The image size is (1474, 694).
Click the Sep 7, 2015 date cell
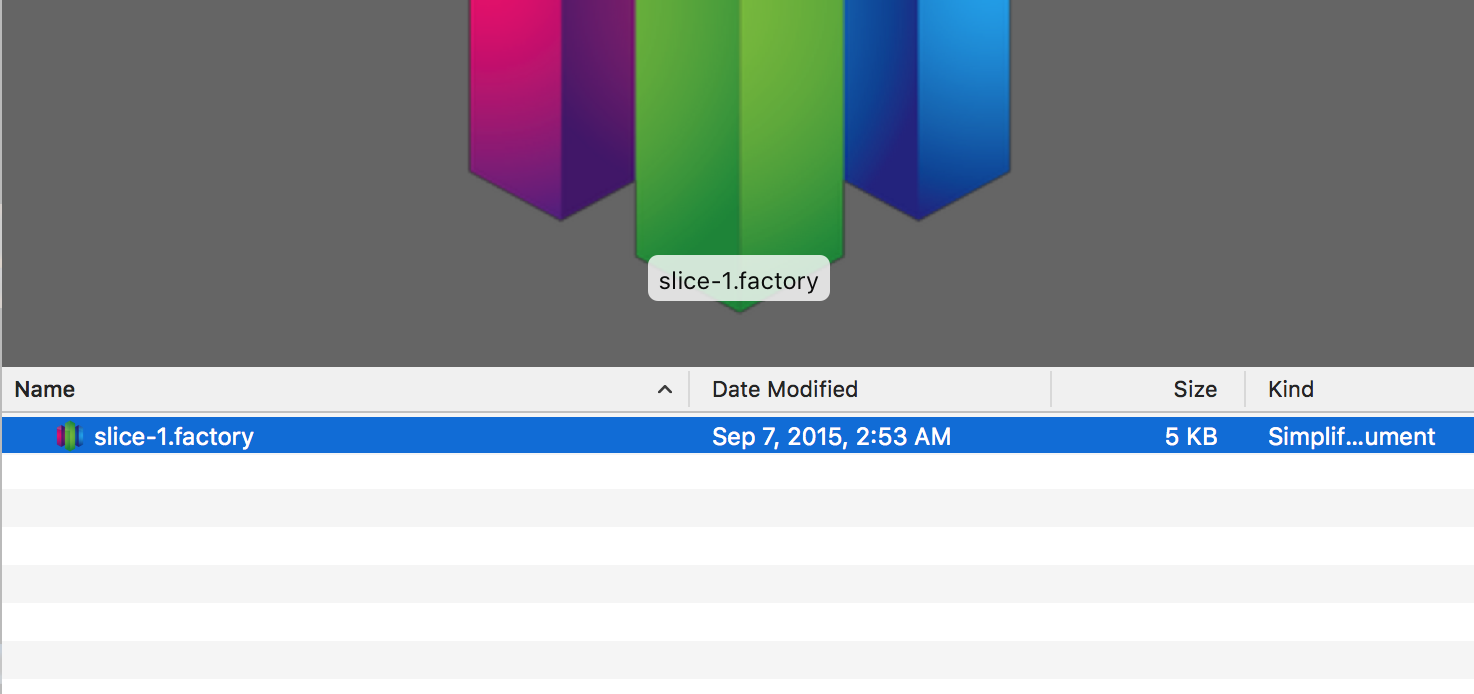(x=831, y=436)
